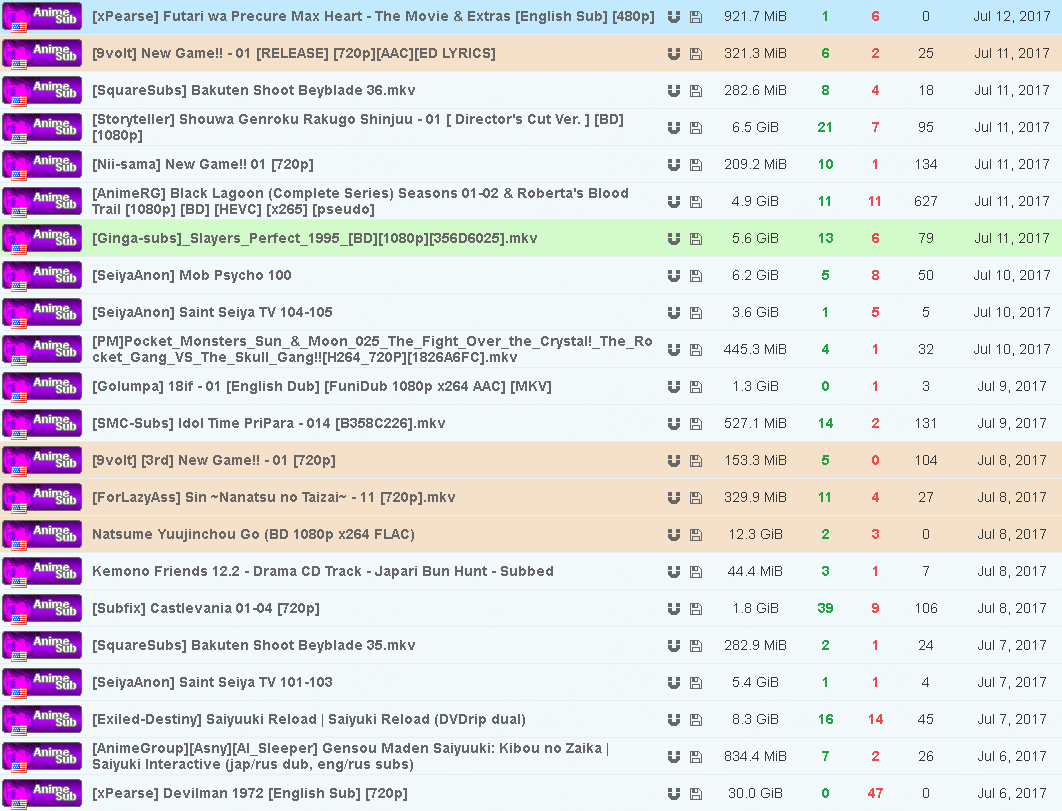
Task: Download torrent for [9volt] [3rd] New Game!! - 01
Action: click(x=696, y=461)
